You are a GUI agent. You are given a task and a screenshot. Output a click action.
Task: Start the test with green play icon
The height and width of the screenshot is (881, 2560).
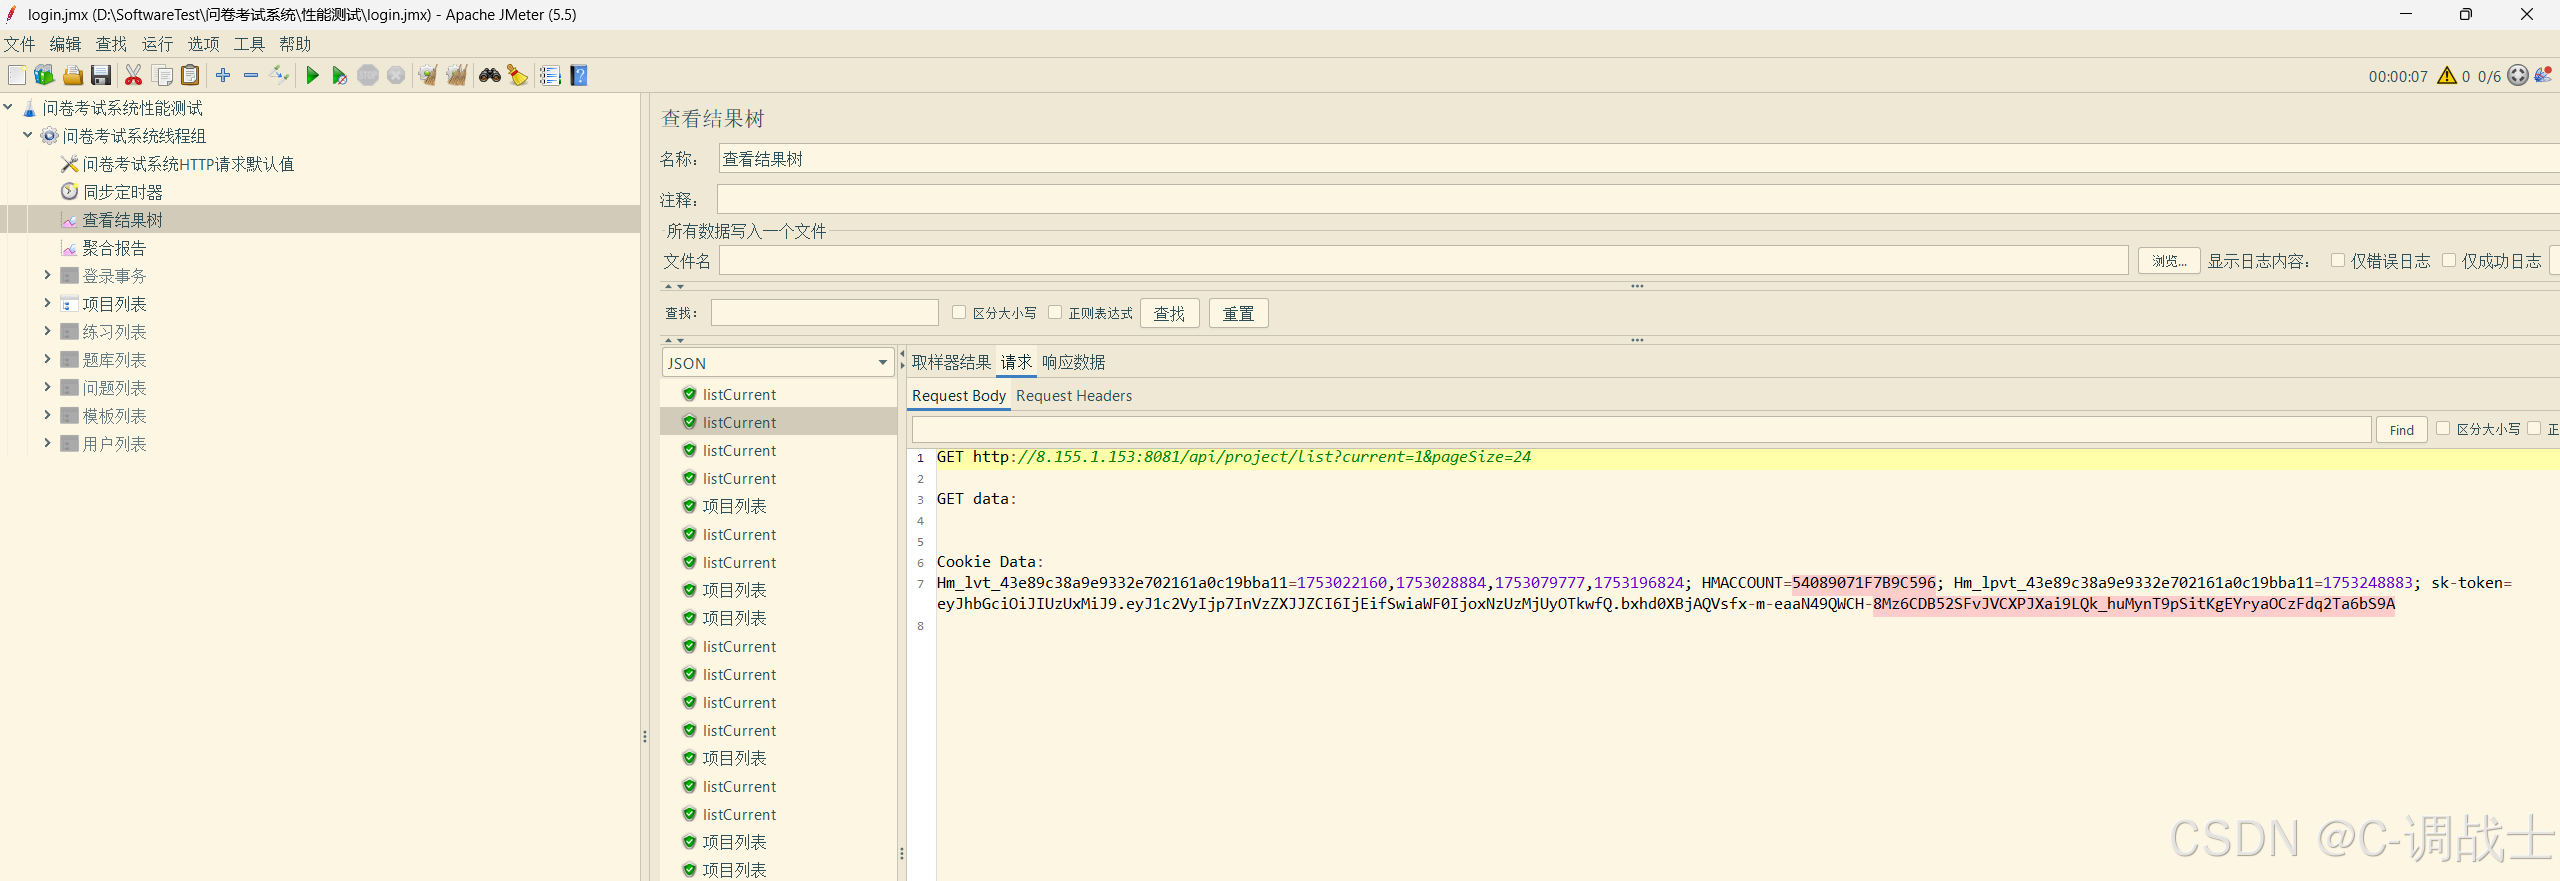point(312,76)
